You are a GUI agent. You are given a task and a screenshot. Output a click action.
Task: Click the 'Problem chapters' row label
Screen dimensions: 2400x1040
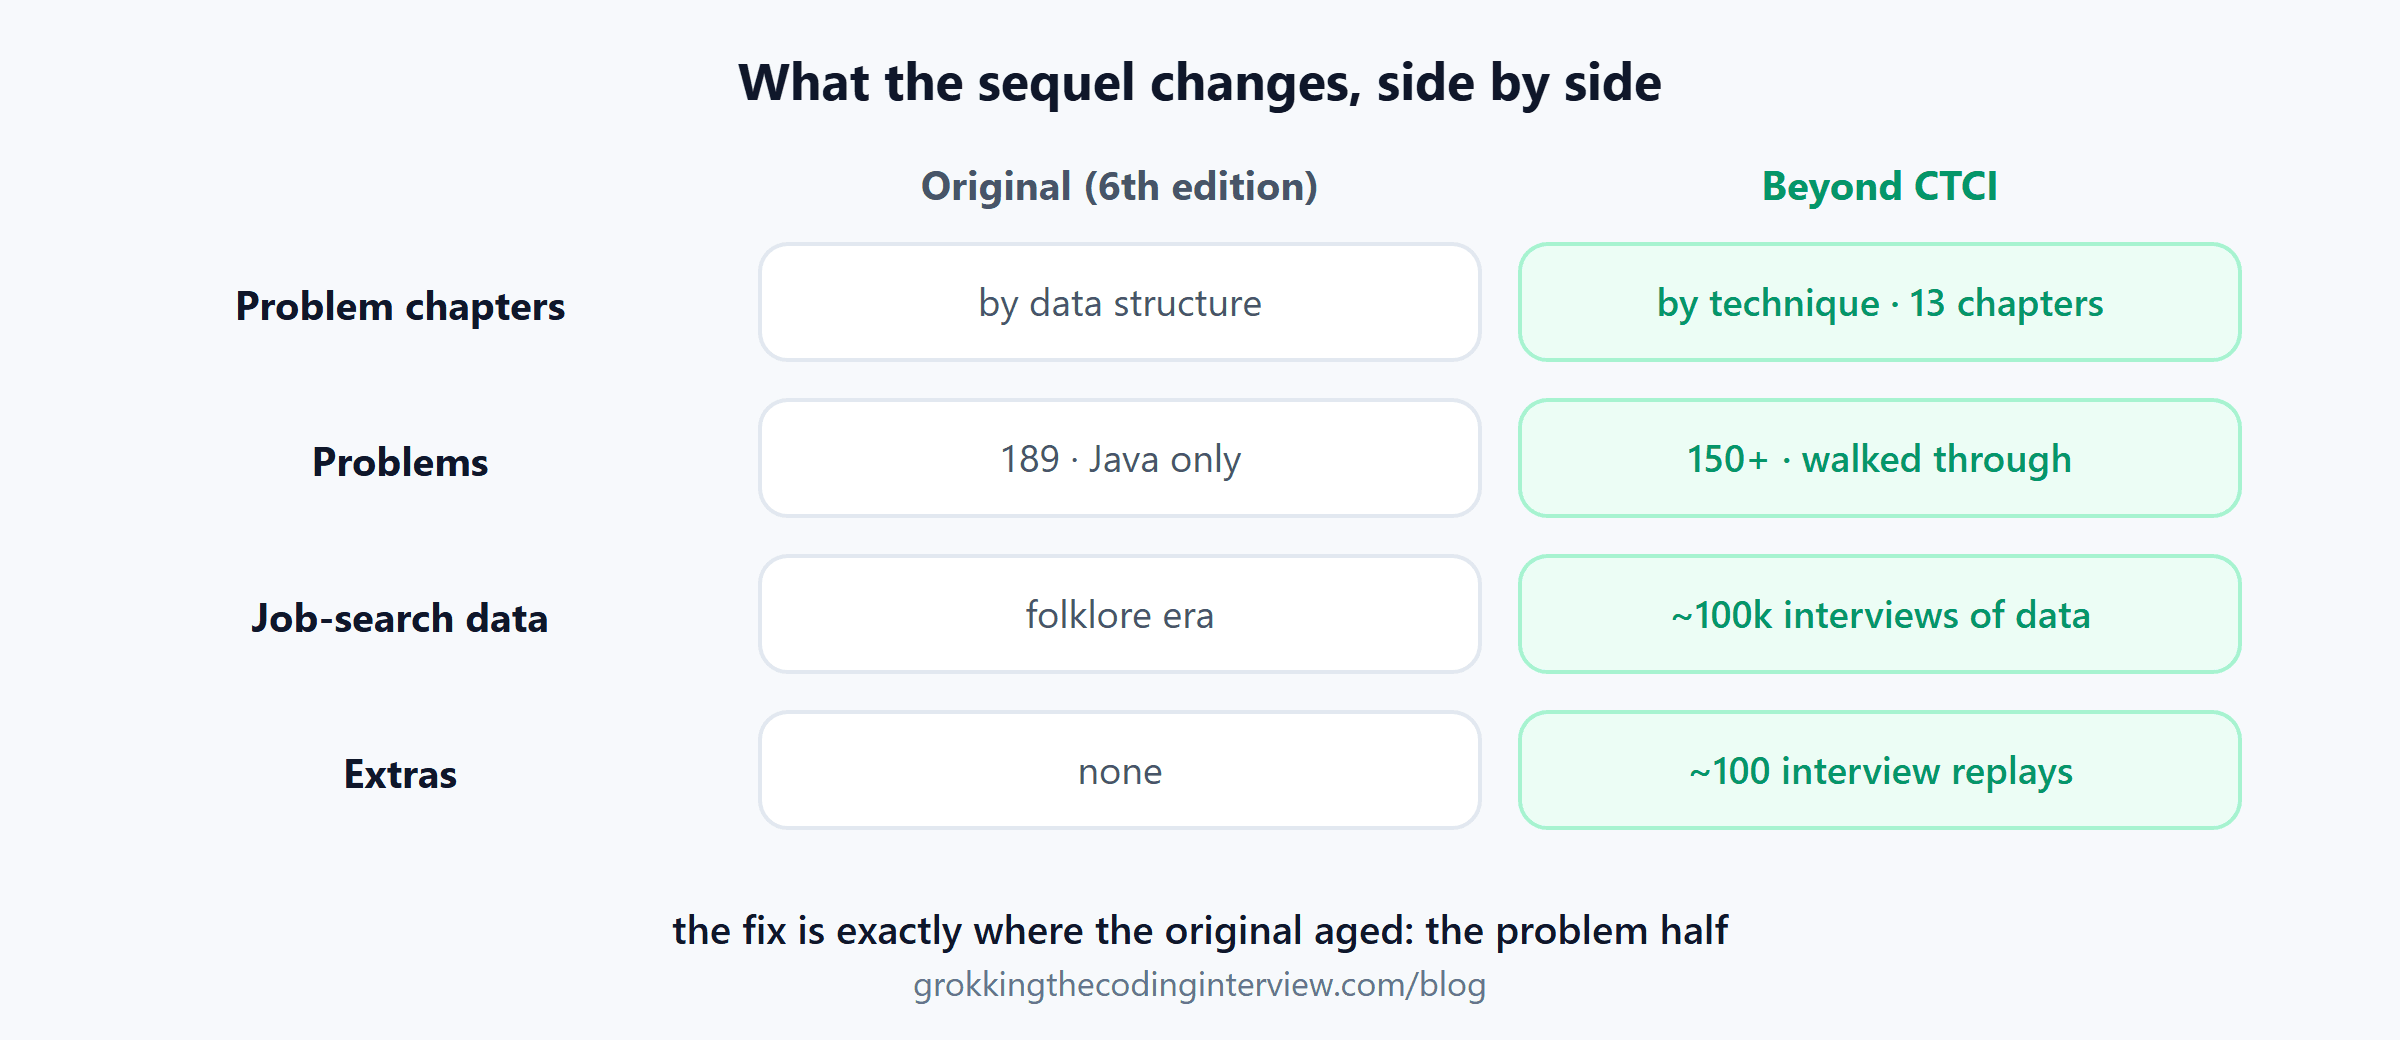coord(400,306)
